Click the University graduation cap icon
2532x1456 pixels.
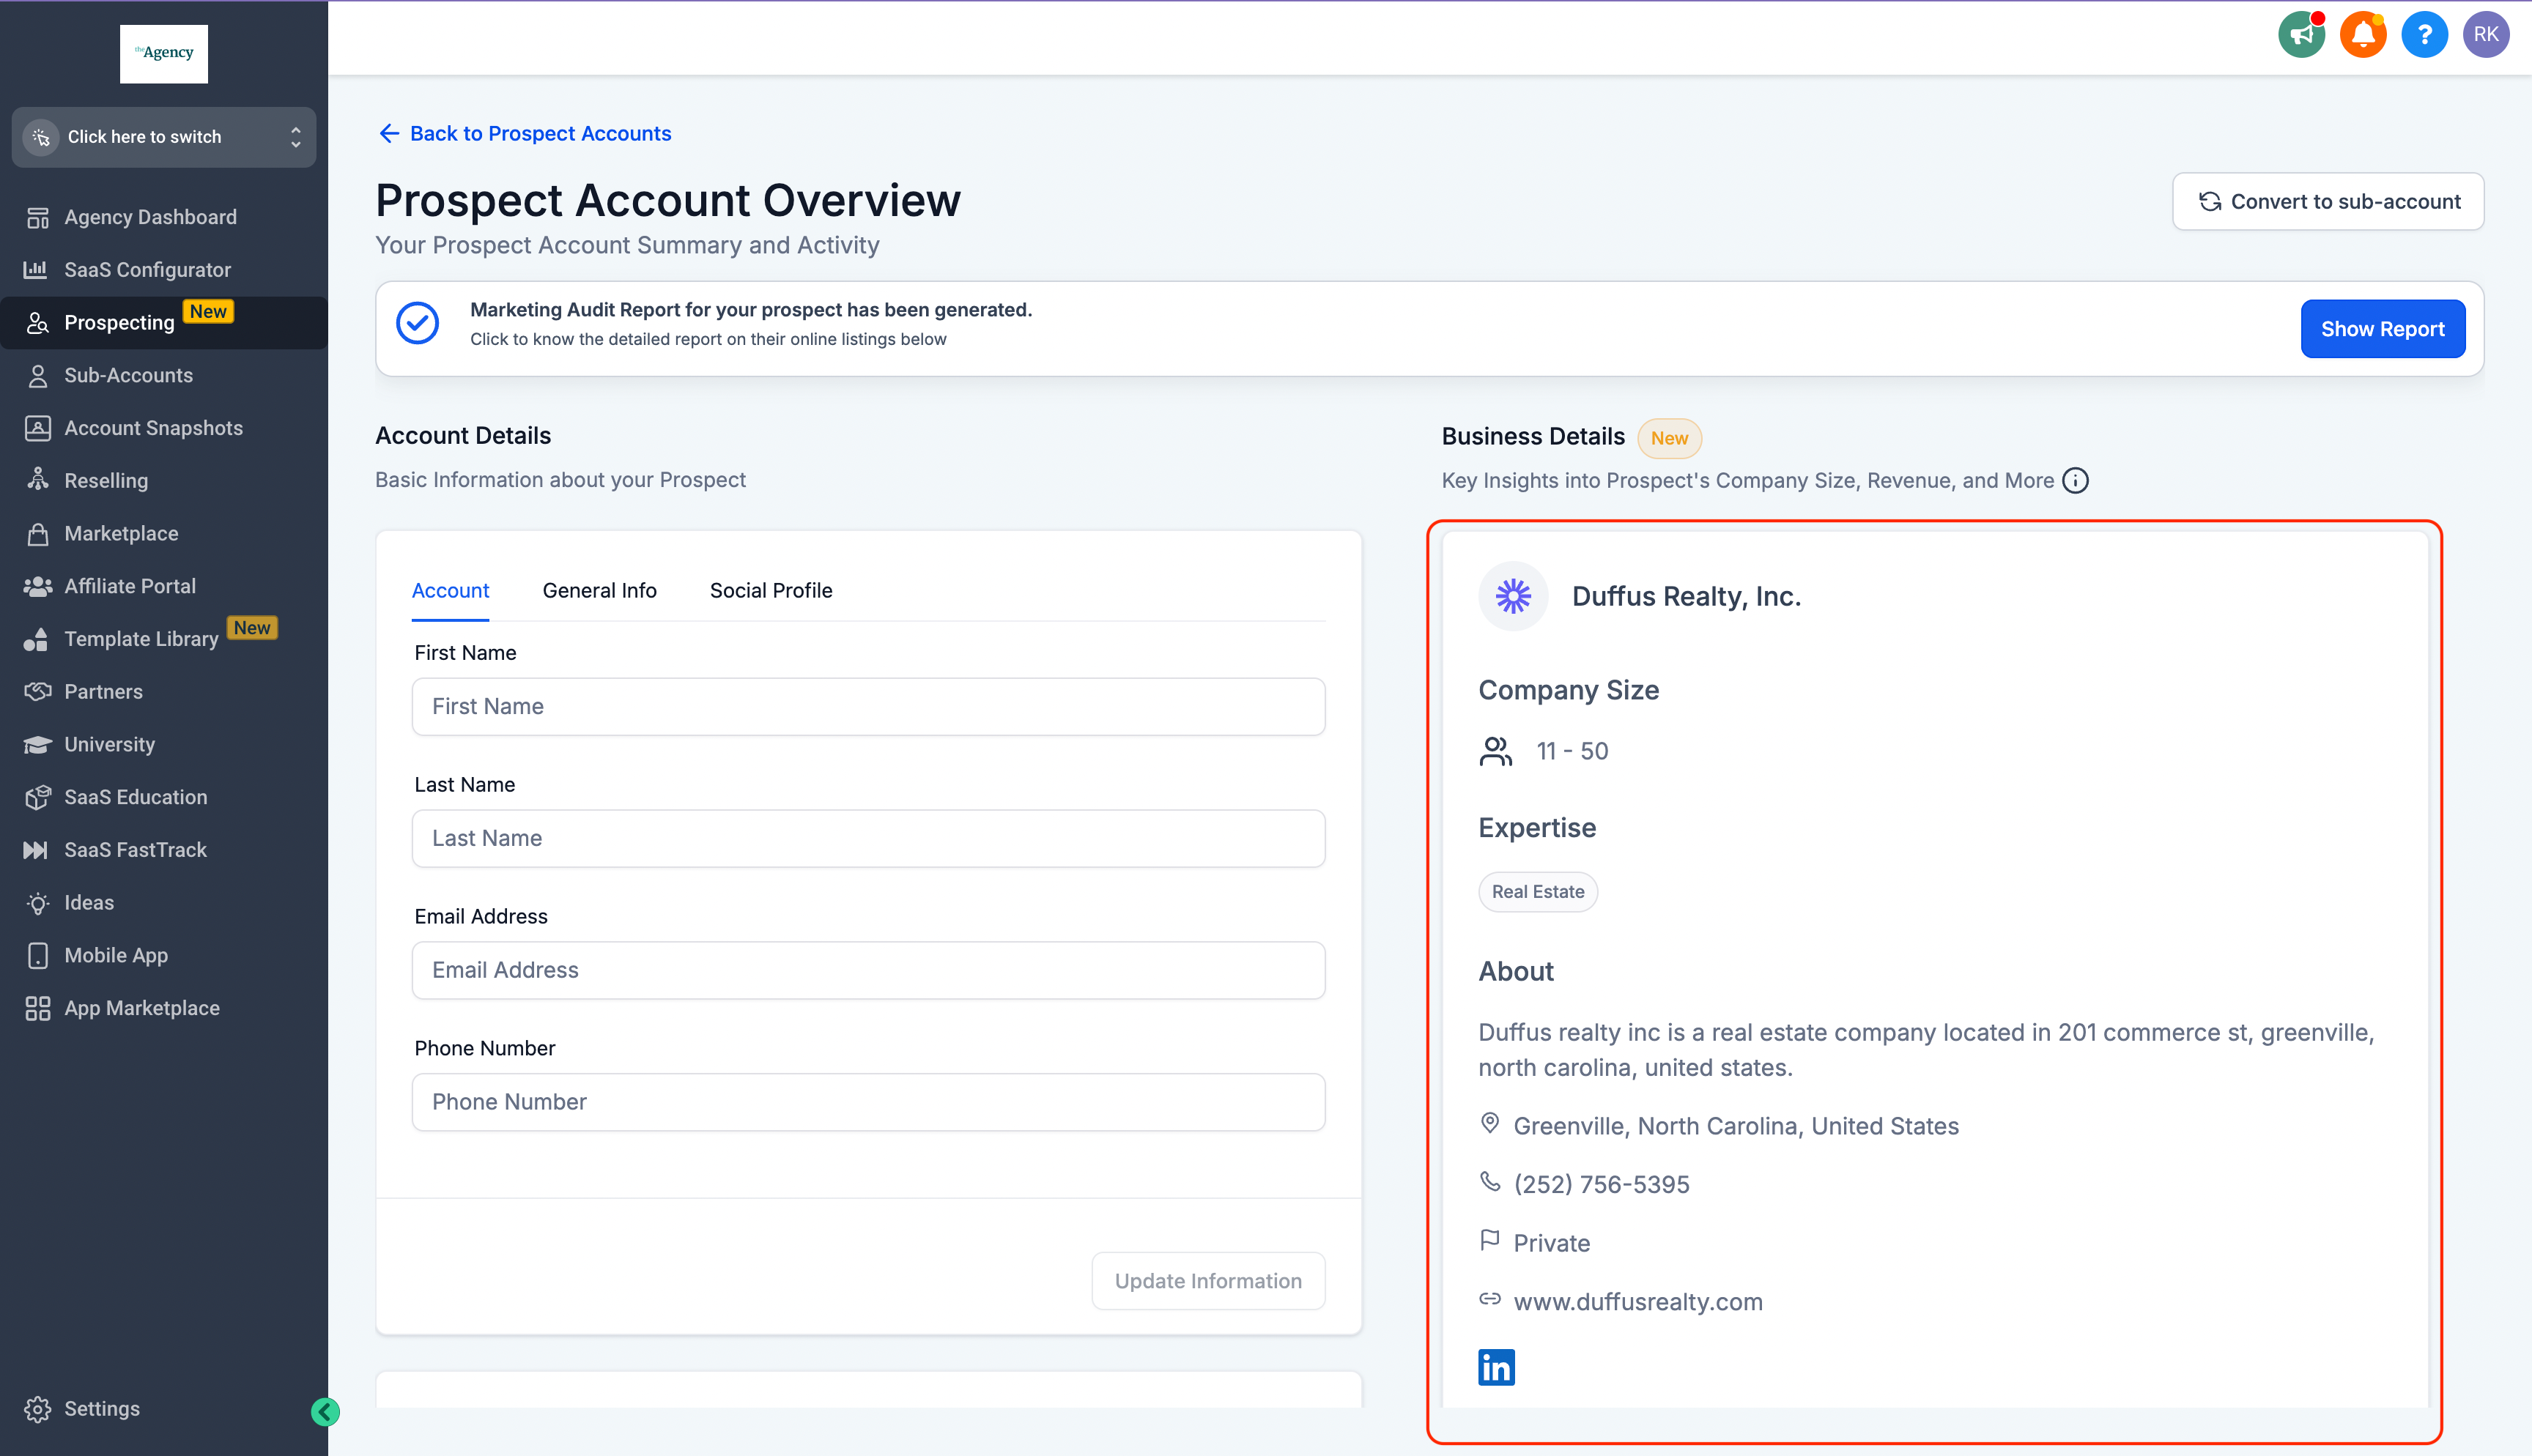[38, 744]
